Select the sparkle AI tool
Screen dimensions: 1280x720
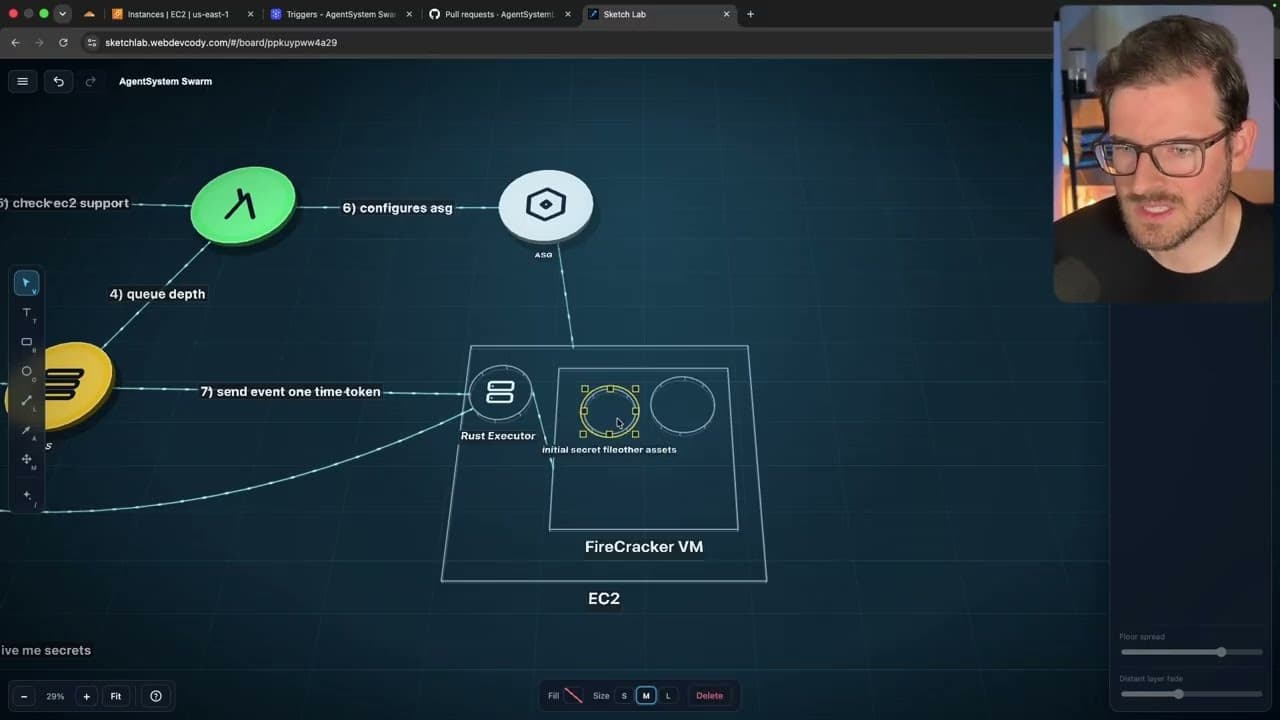[27, 495]
